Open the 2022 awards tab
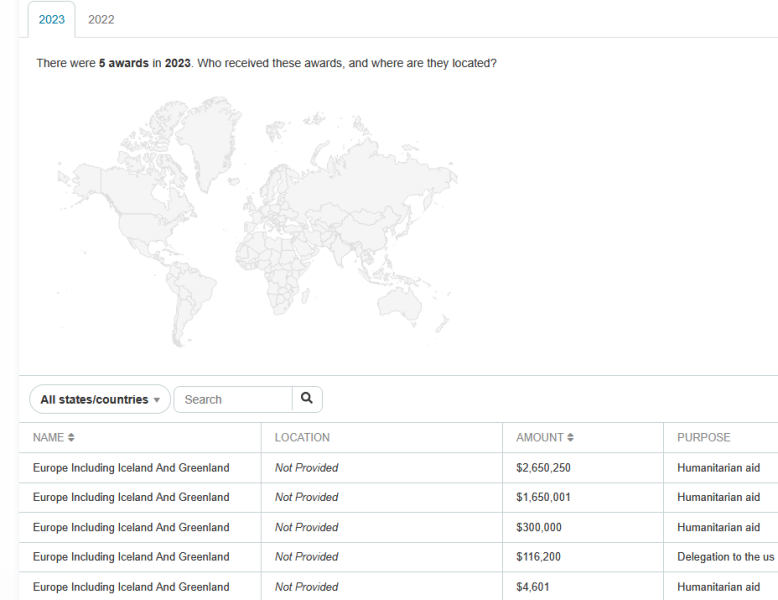The image size is (778, 600). tap(101, 19)
